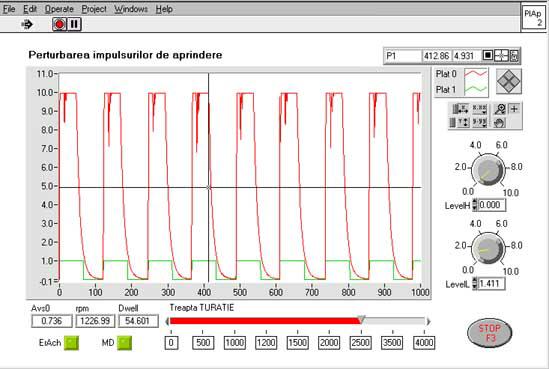Open X axis format x.xx dropdown
This screenshot has height=369, width=549.
(x=479, y=109)
